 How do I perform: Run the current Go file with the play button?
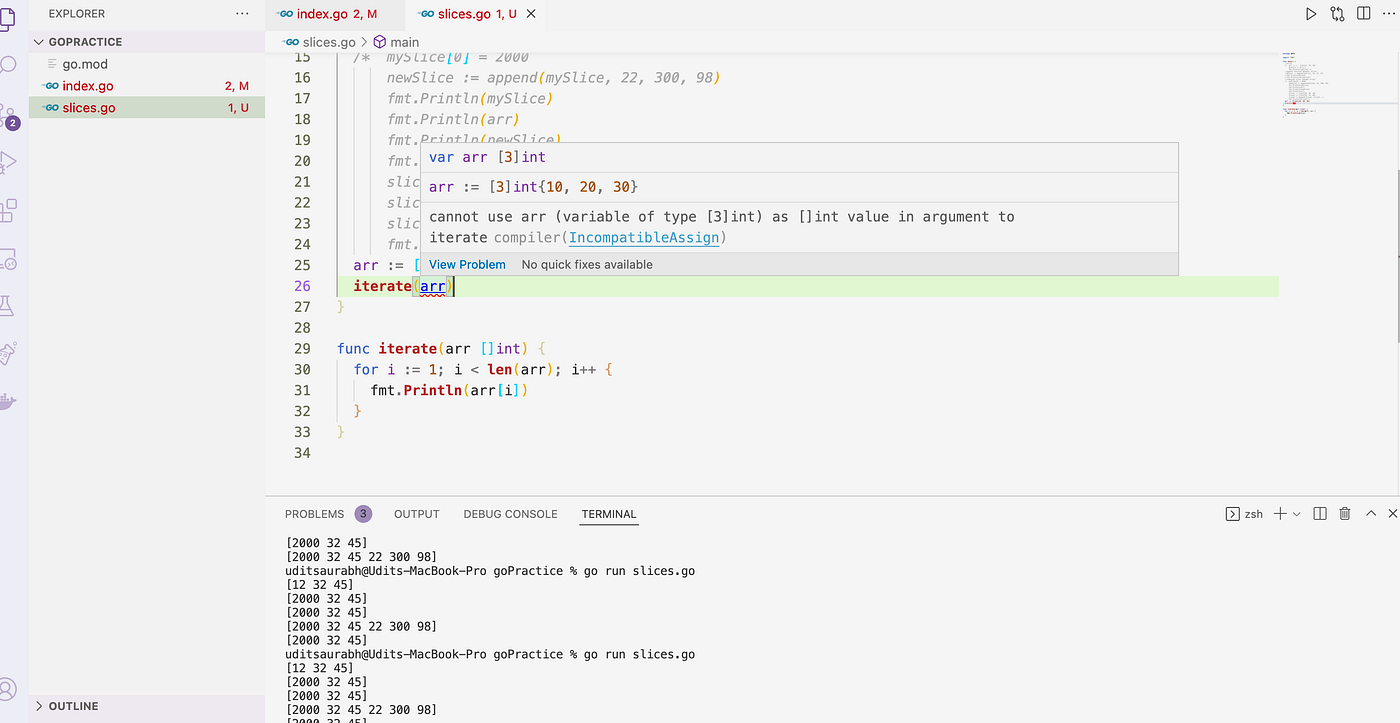click(1311, 13)
